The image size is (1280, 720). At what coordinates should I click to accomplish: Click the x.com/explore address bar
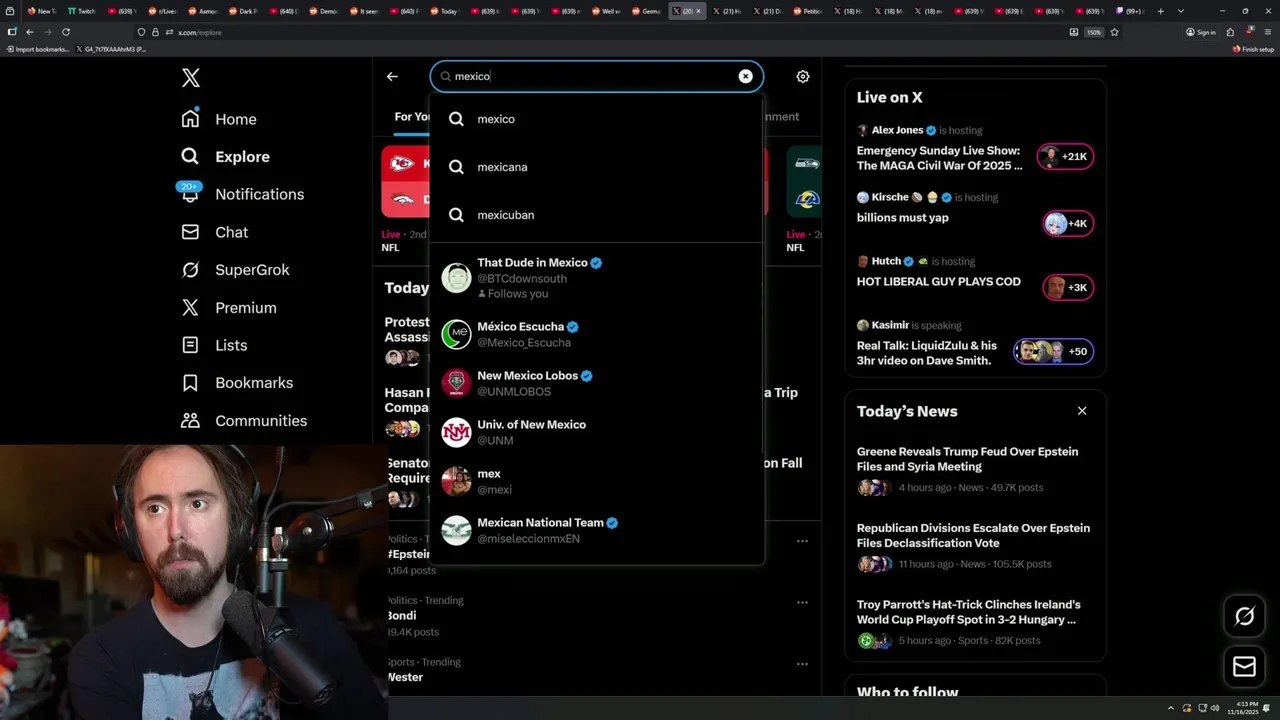(600, 32)
